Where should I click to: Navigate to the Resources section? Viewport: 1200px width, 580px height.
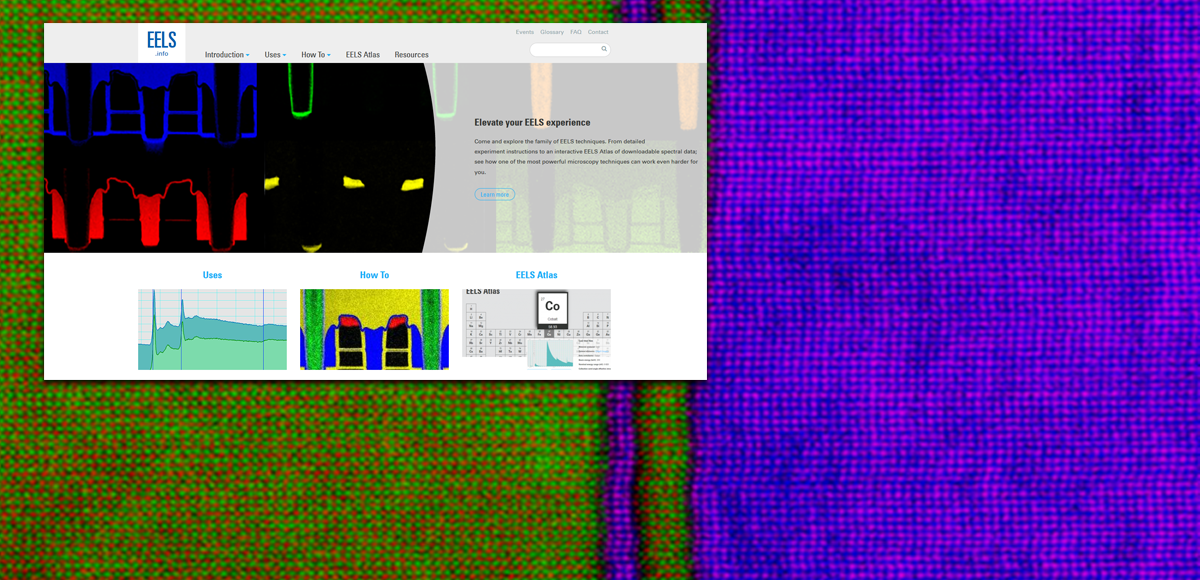[x=411, y=55]
